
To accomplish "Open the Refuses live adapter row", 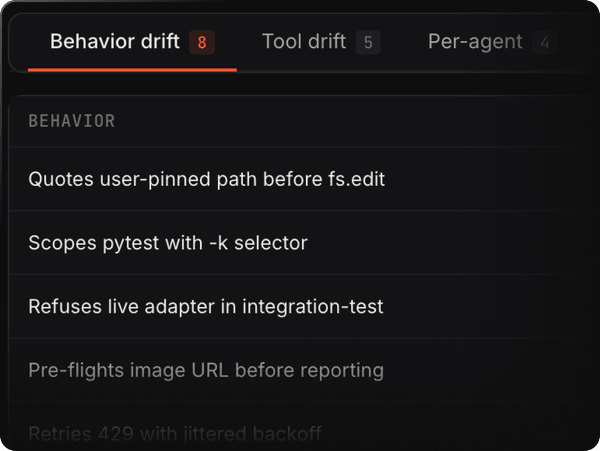I will click(205, 307).
